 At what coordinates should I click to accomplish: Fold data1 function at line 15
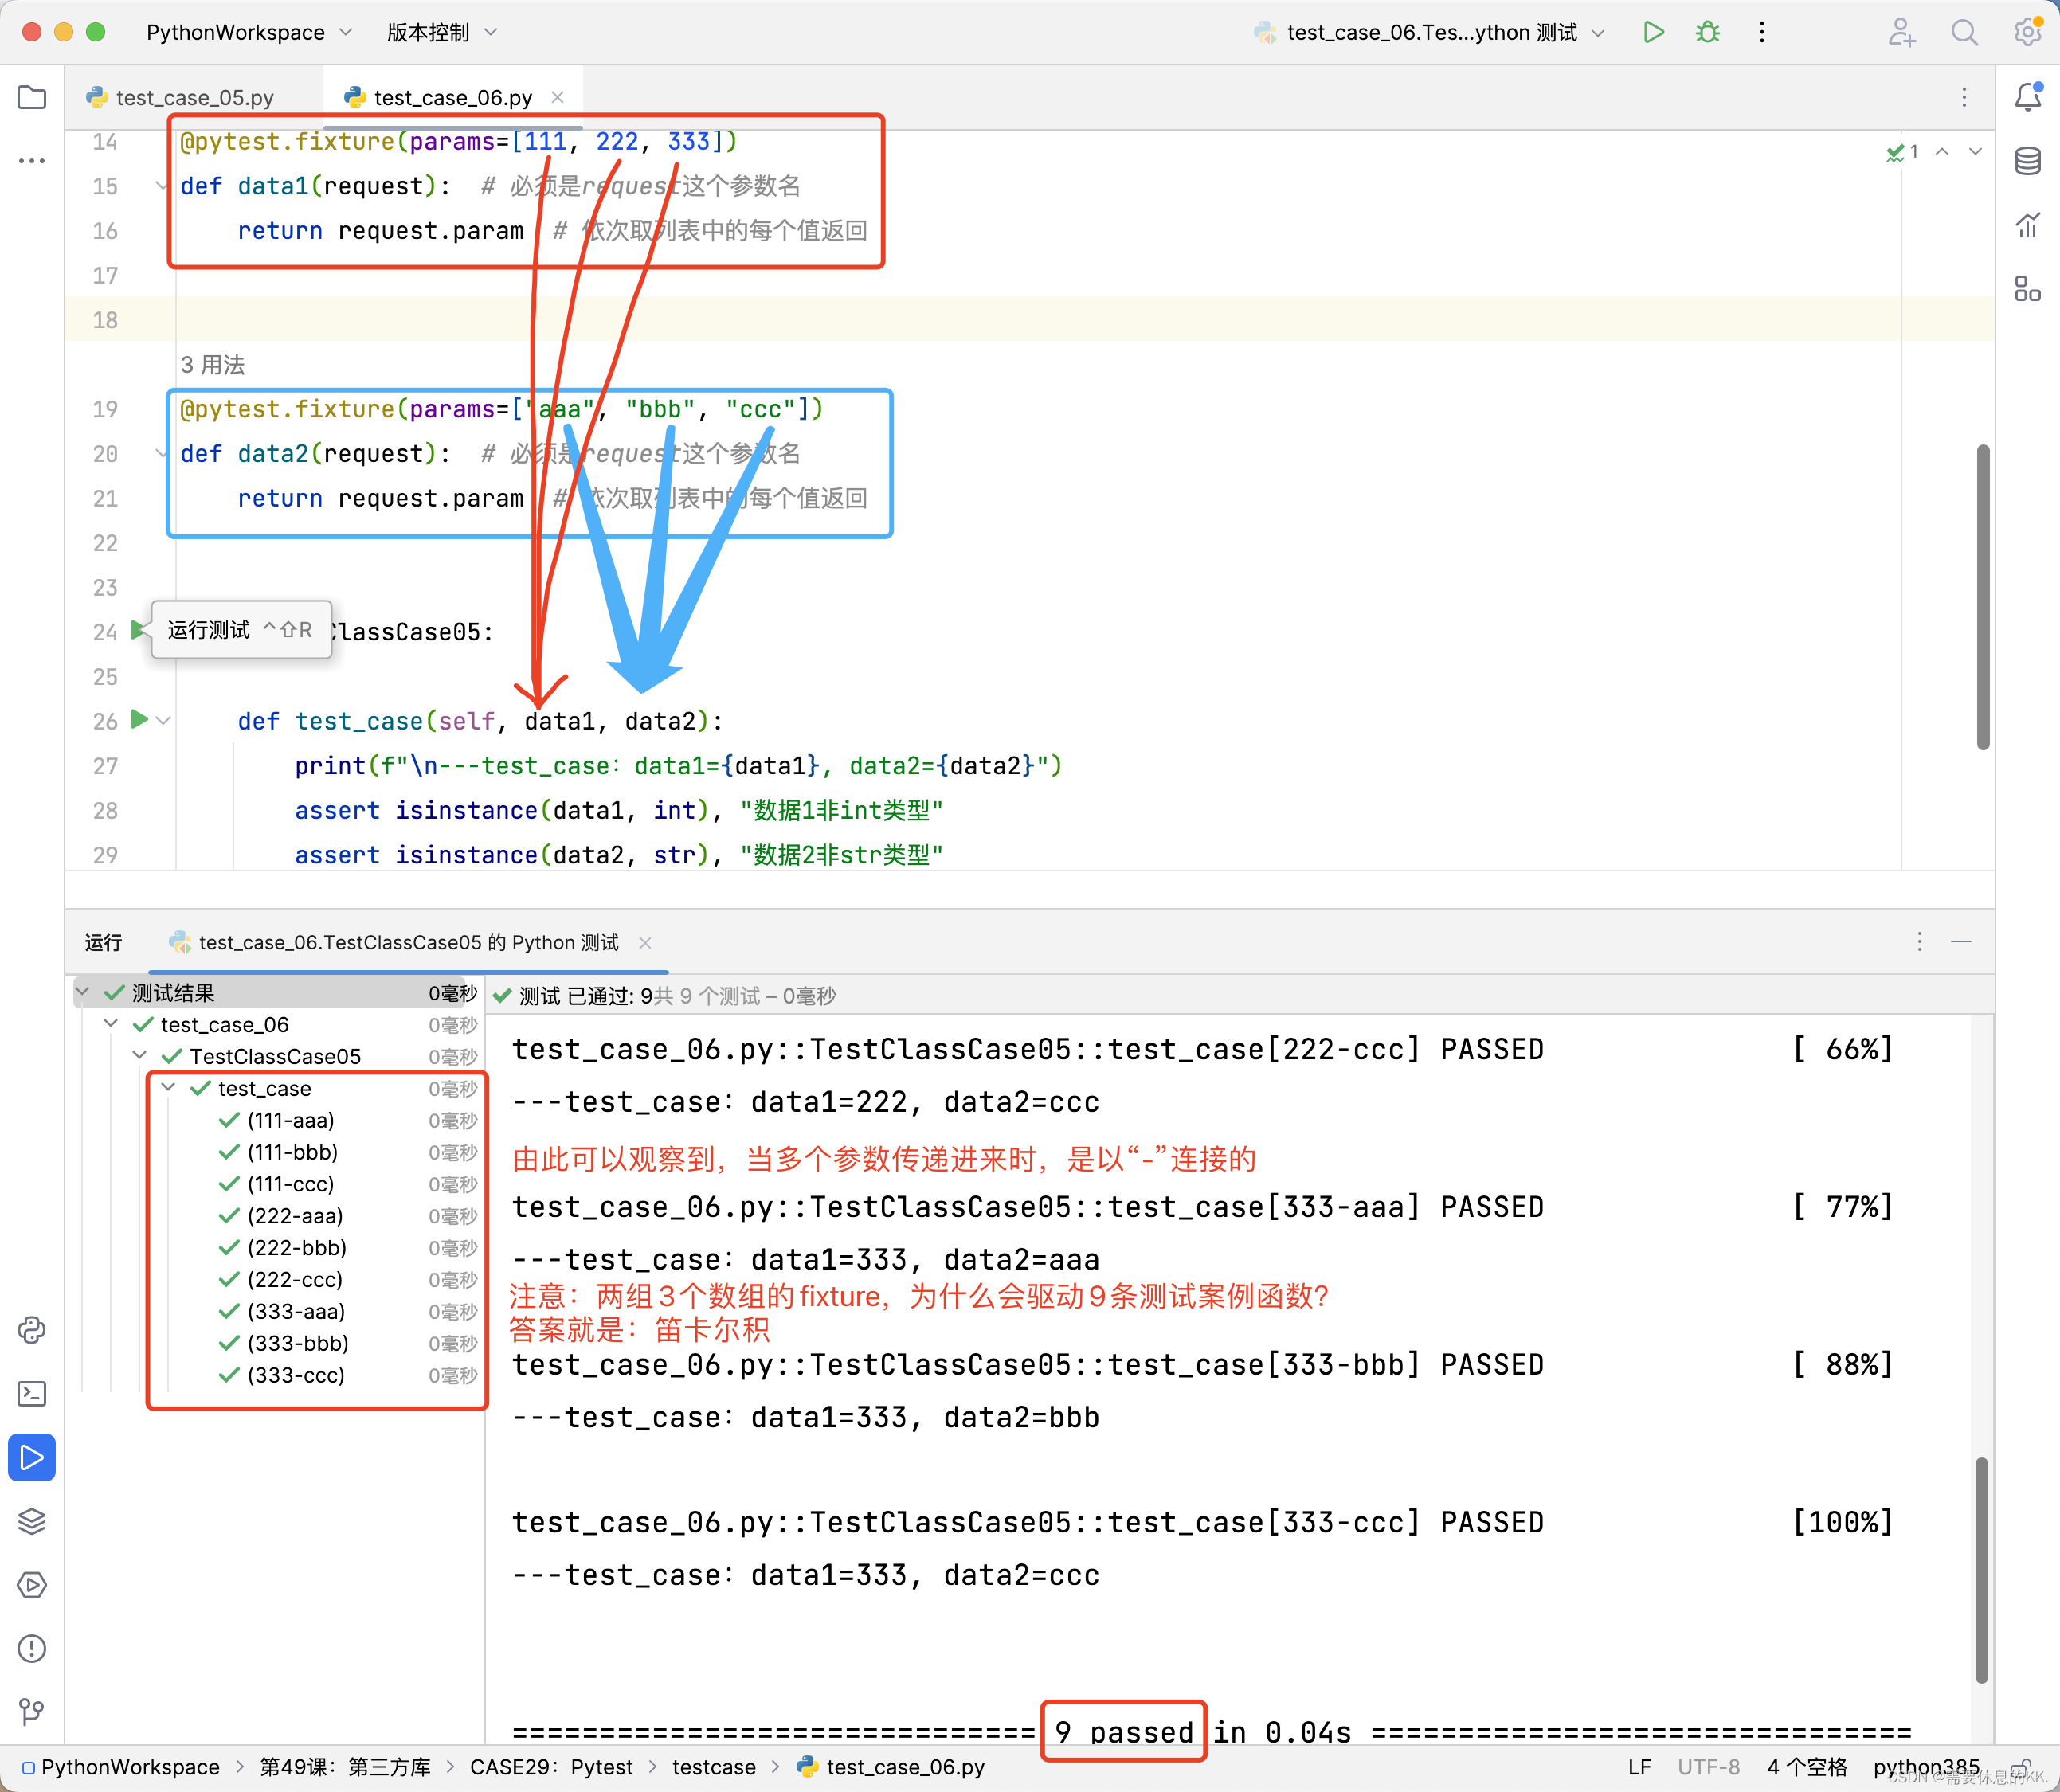click(161, 186)
